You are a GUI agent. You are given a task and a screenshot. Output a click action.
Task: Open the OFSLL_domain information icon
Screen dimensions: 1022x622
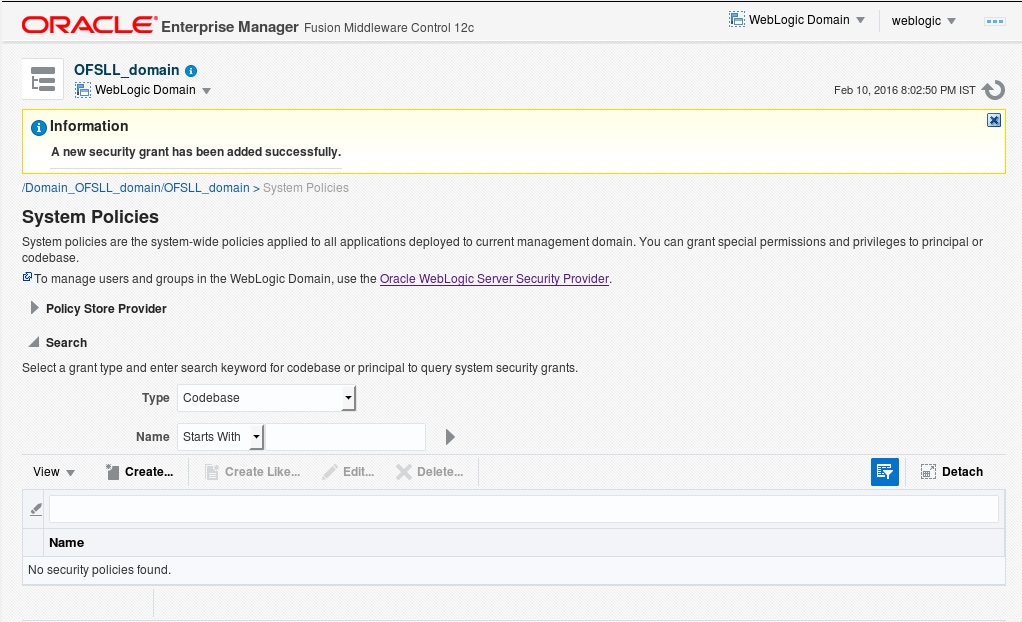click(191, 70)
